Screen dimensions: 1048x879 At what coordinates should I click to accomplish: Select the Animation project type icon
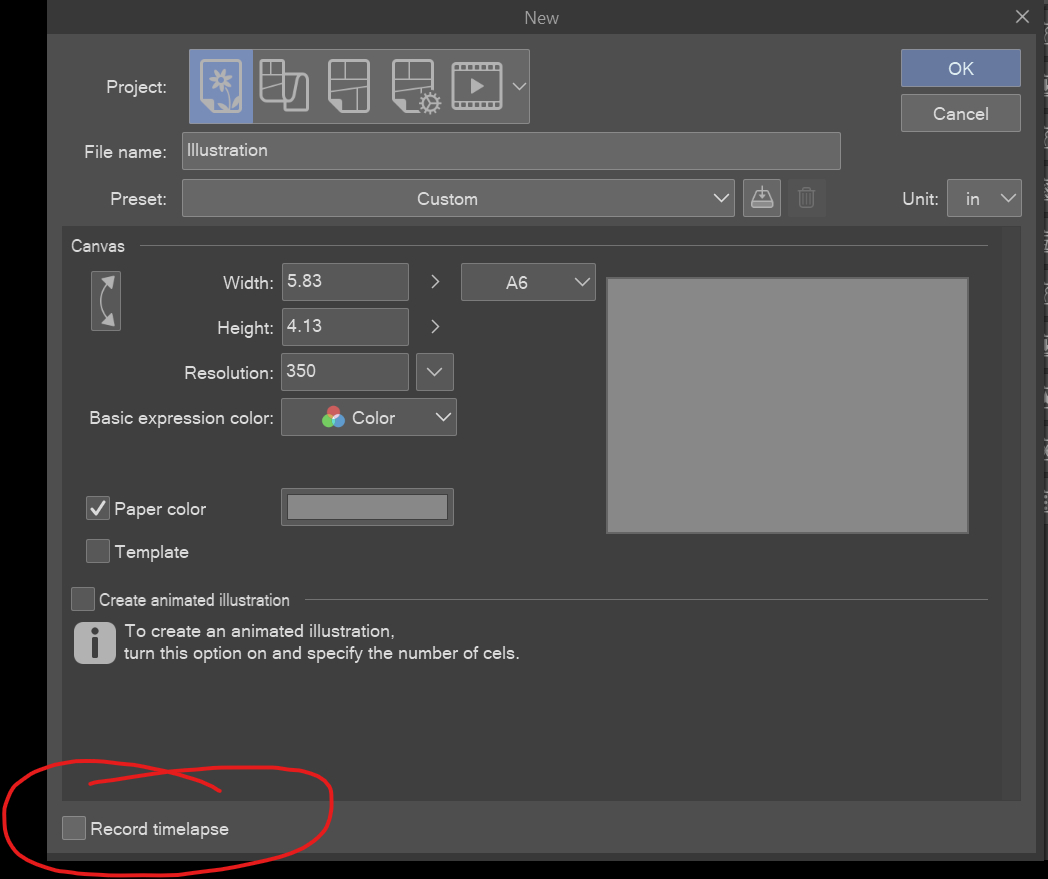click(477, 87)
